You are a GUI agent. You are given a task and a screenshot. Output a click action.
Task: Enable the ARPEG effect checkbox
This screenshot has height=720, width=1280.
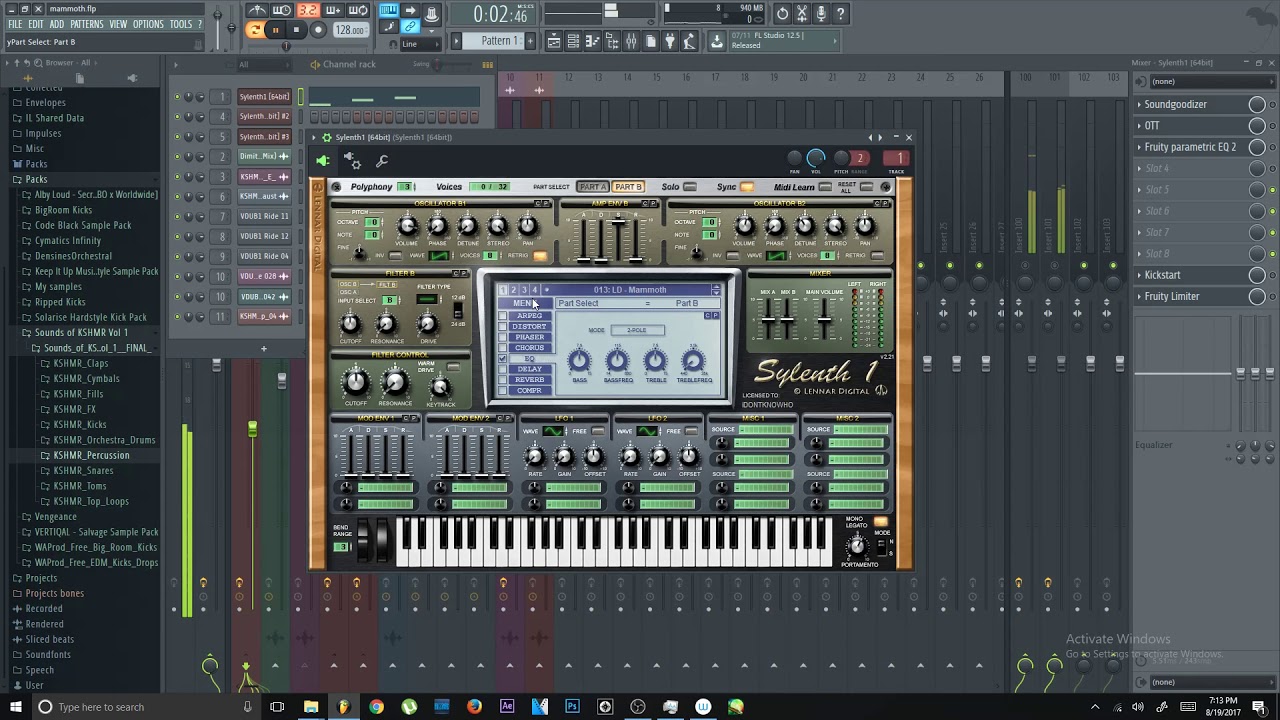503,316
